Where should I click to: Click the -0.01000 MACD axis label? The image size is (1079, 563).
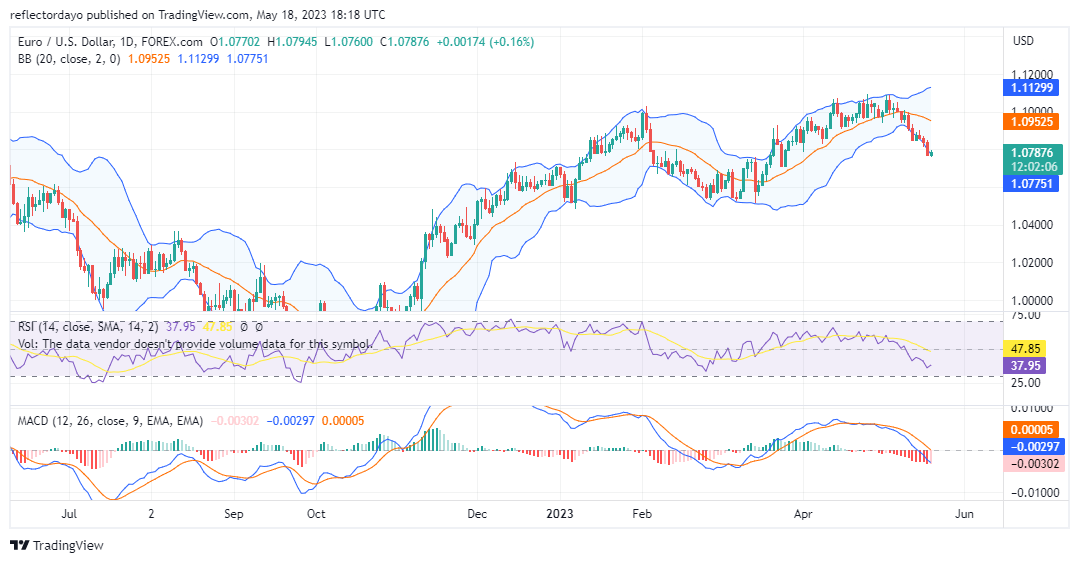point(1034,493)
